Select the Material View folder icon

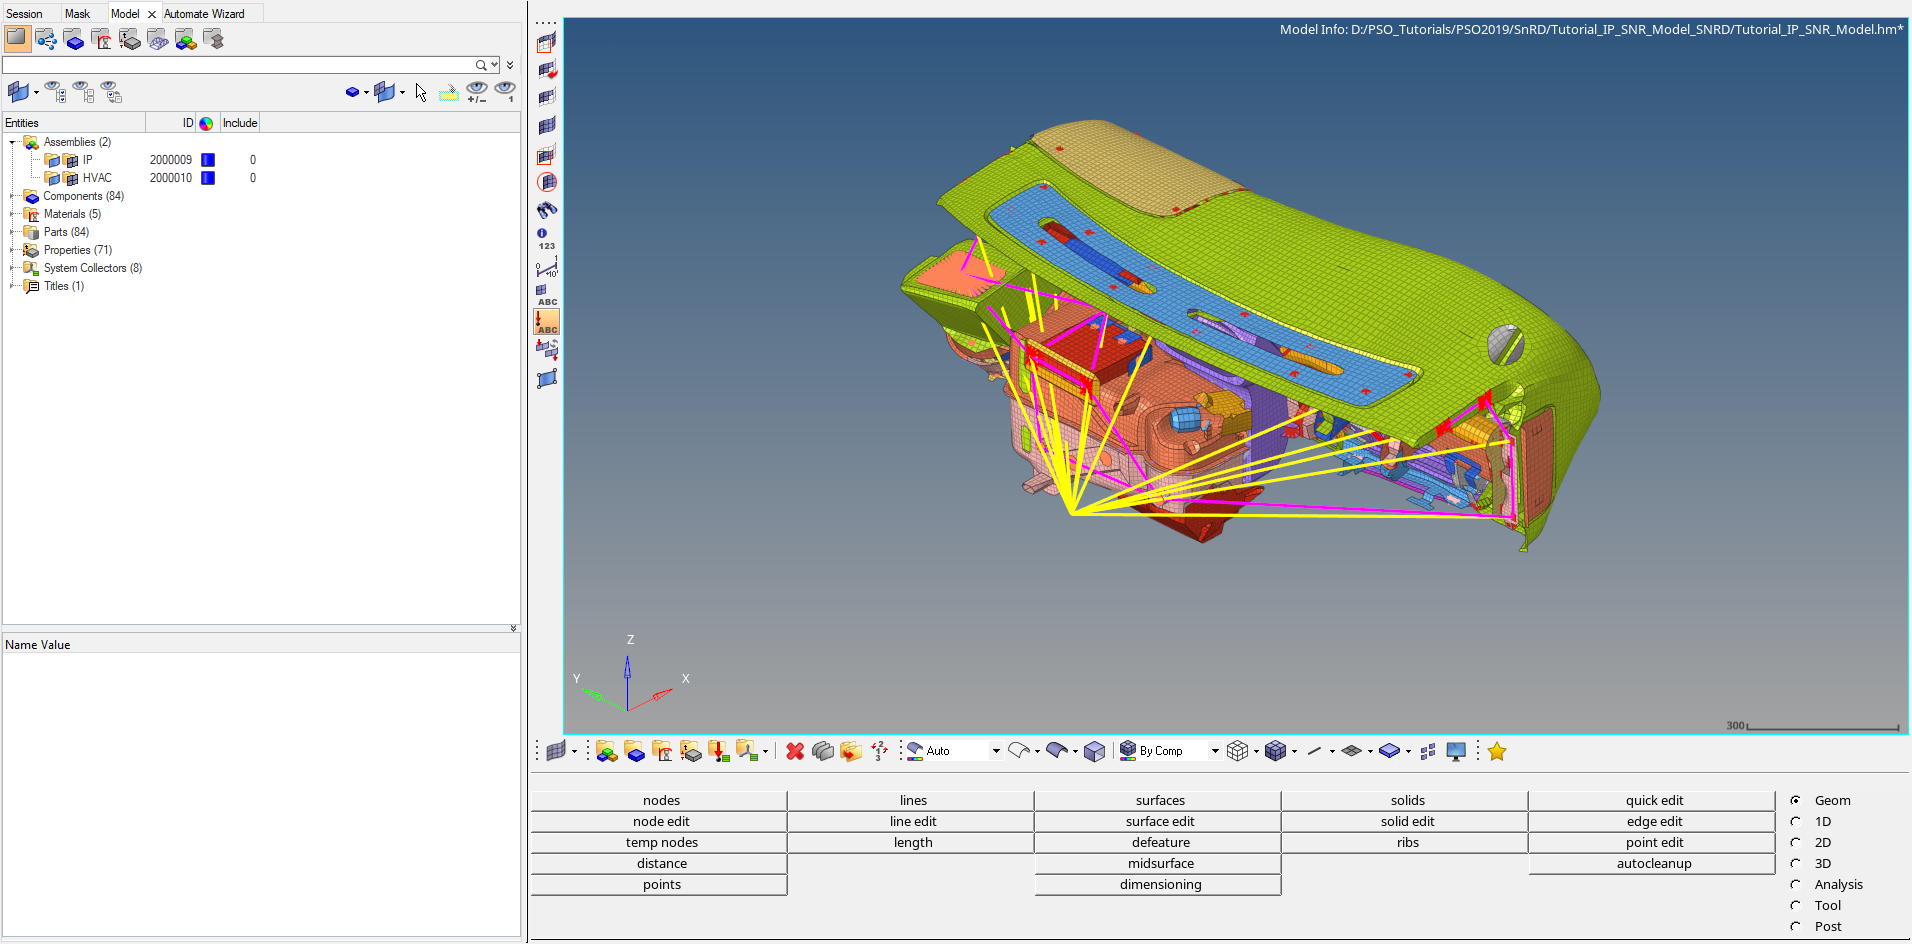(101, 39)
